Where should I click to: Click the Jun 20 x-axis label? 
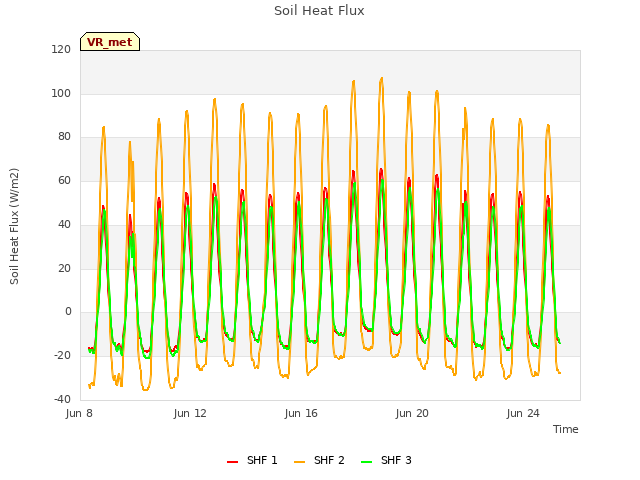[412, 413]
